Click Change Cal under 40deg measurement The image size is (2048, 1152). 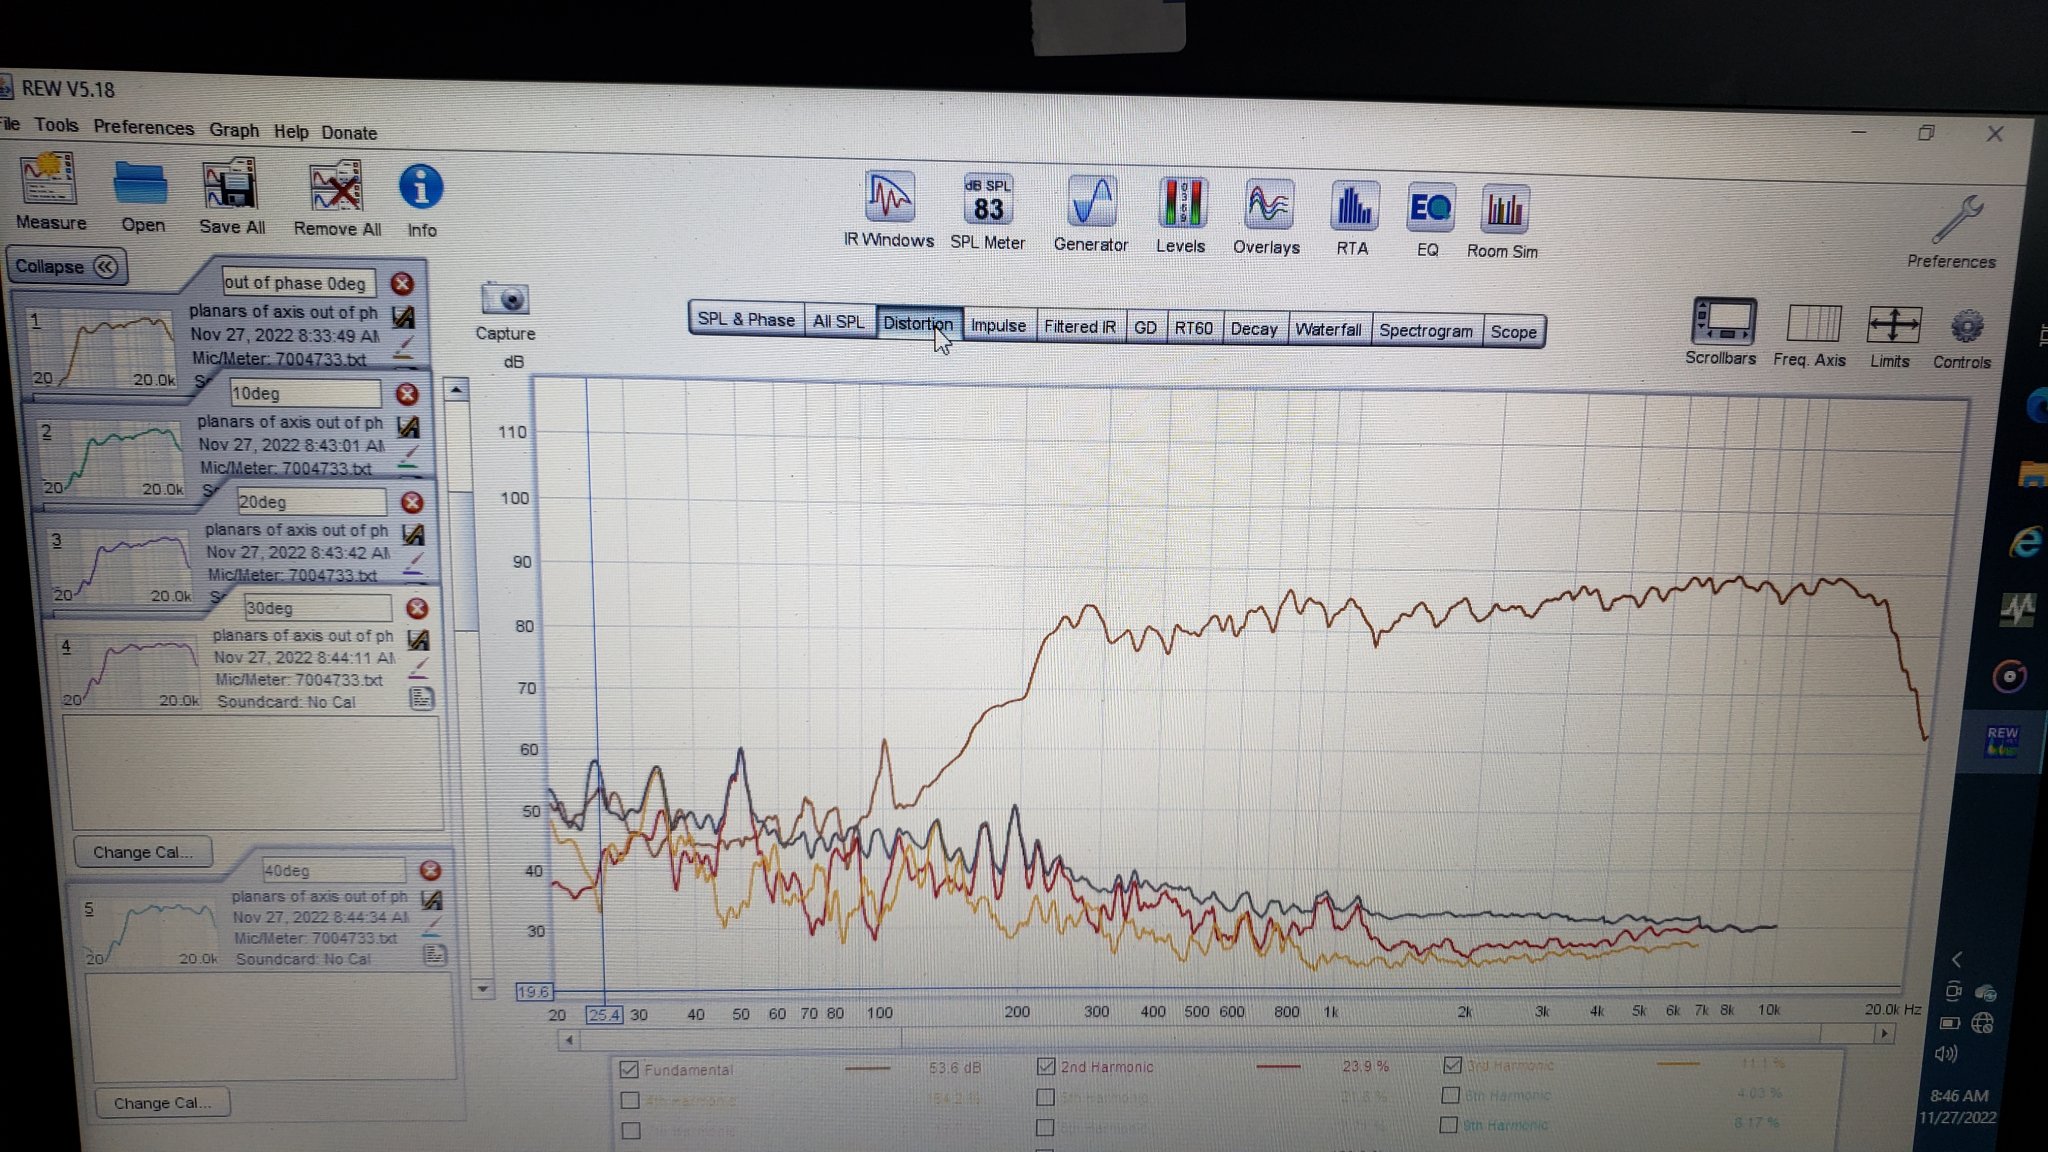162,1103
